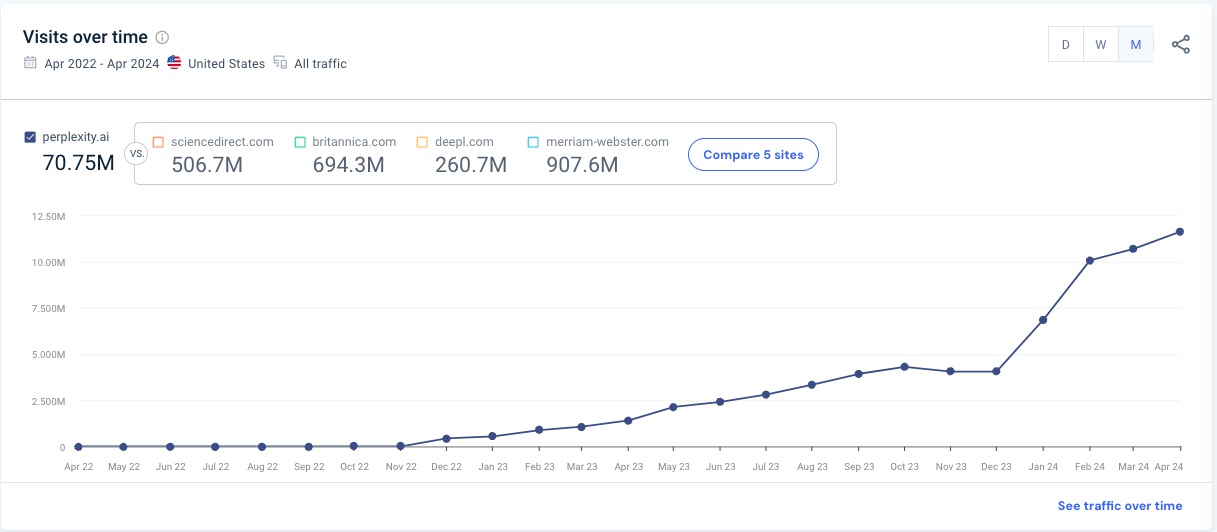Click the Apr 22 data point

78,447
